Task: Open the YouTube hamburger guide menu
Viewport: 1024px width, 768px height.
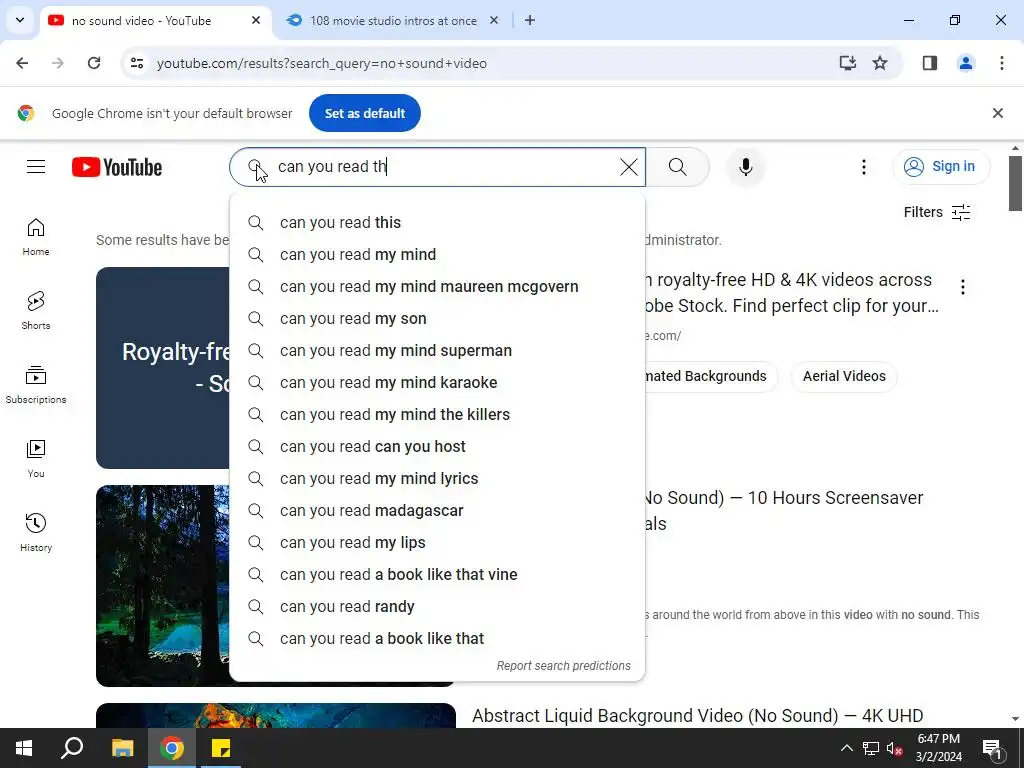Action: pos(36,167)
